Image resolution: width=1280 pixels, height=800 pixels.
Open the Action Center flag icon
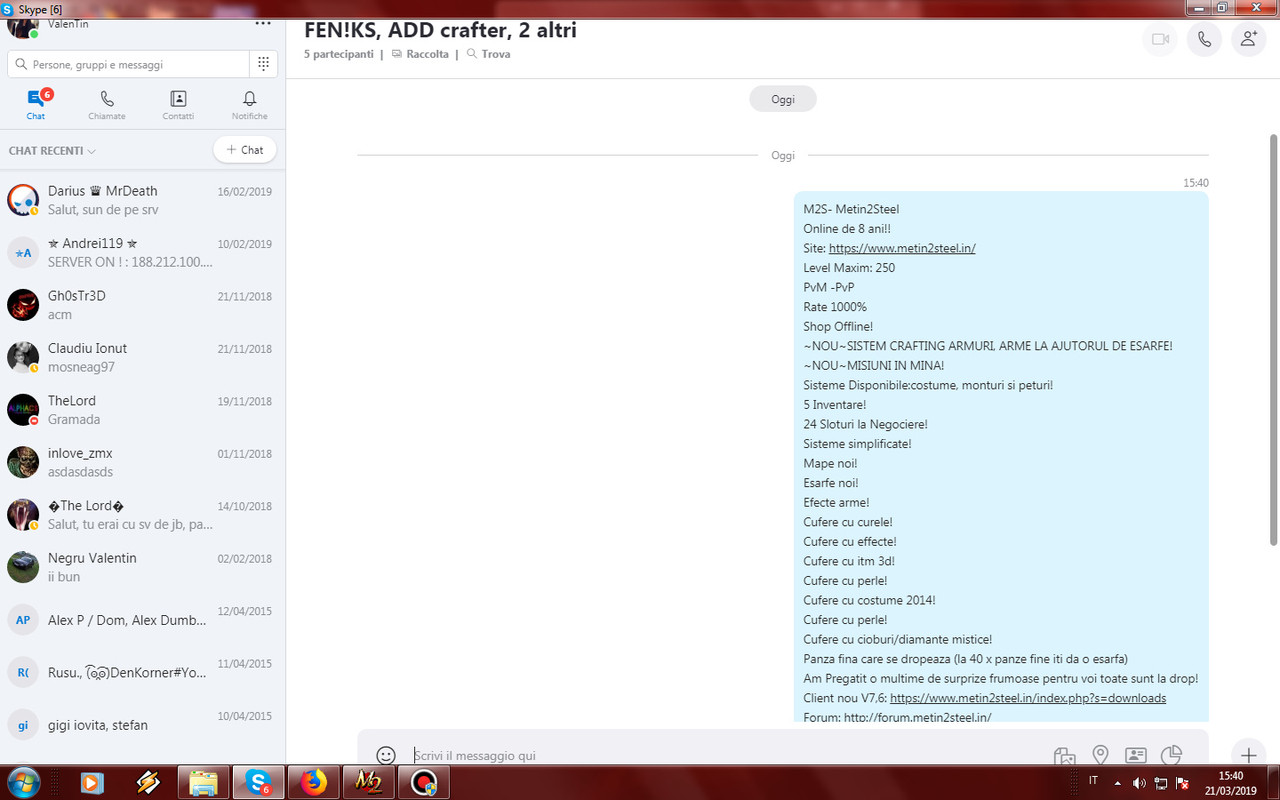point(1182,782)
